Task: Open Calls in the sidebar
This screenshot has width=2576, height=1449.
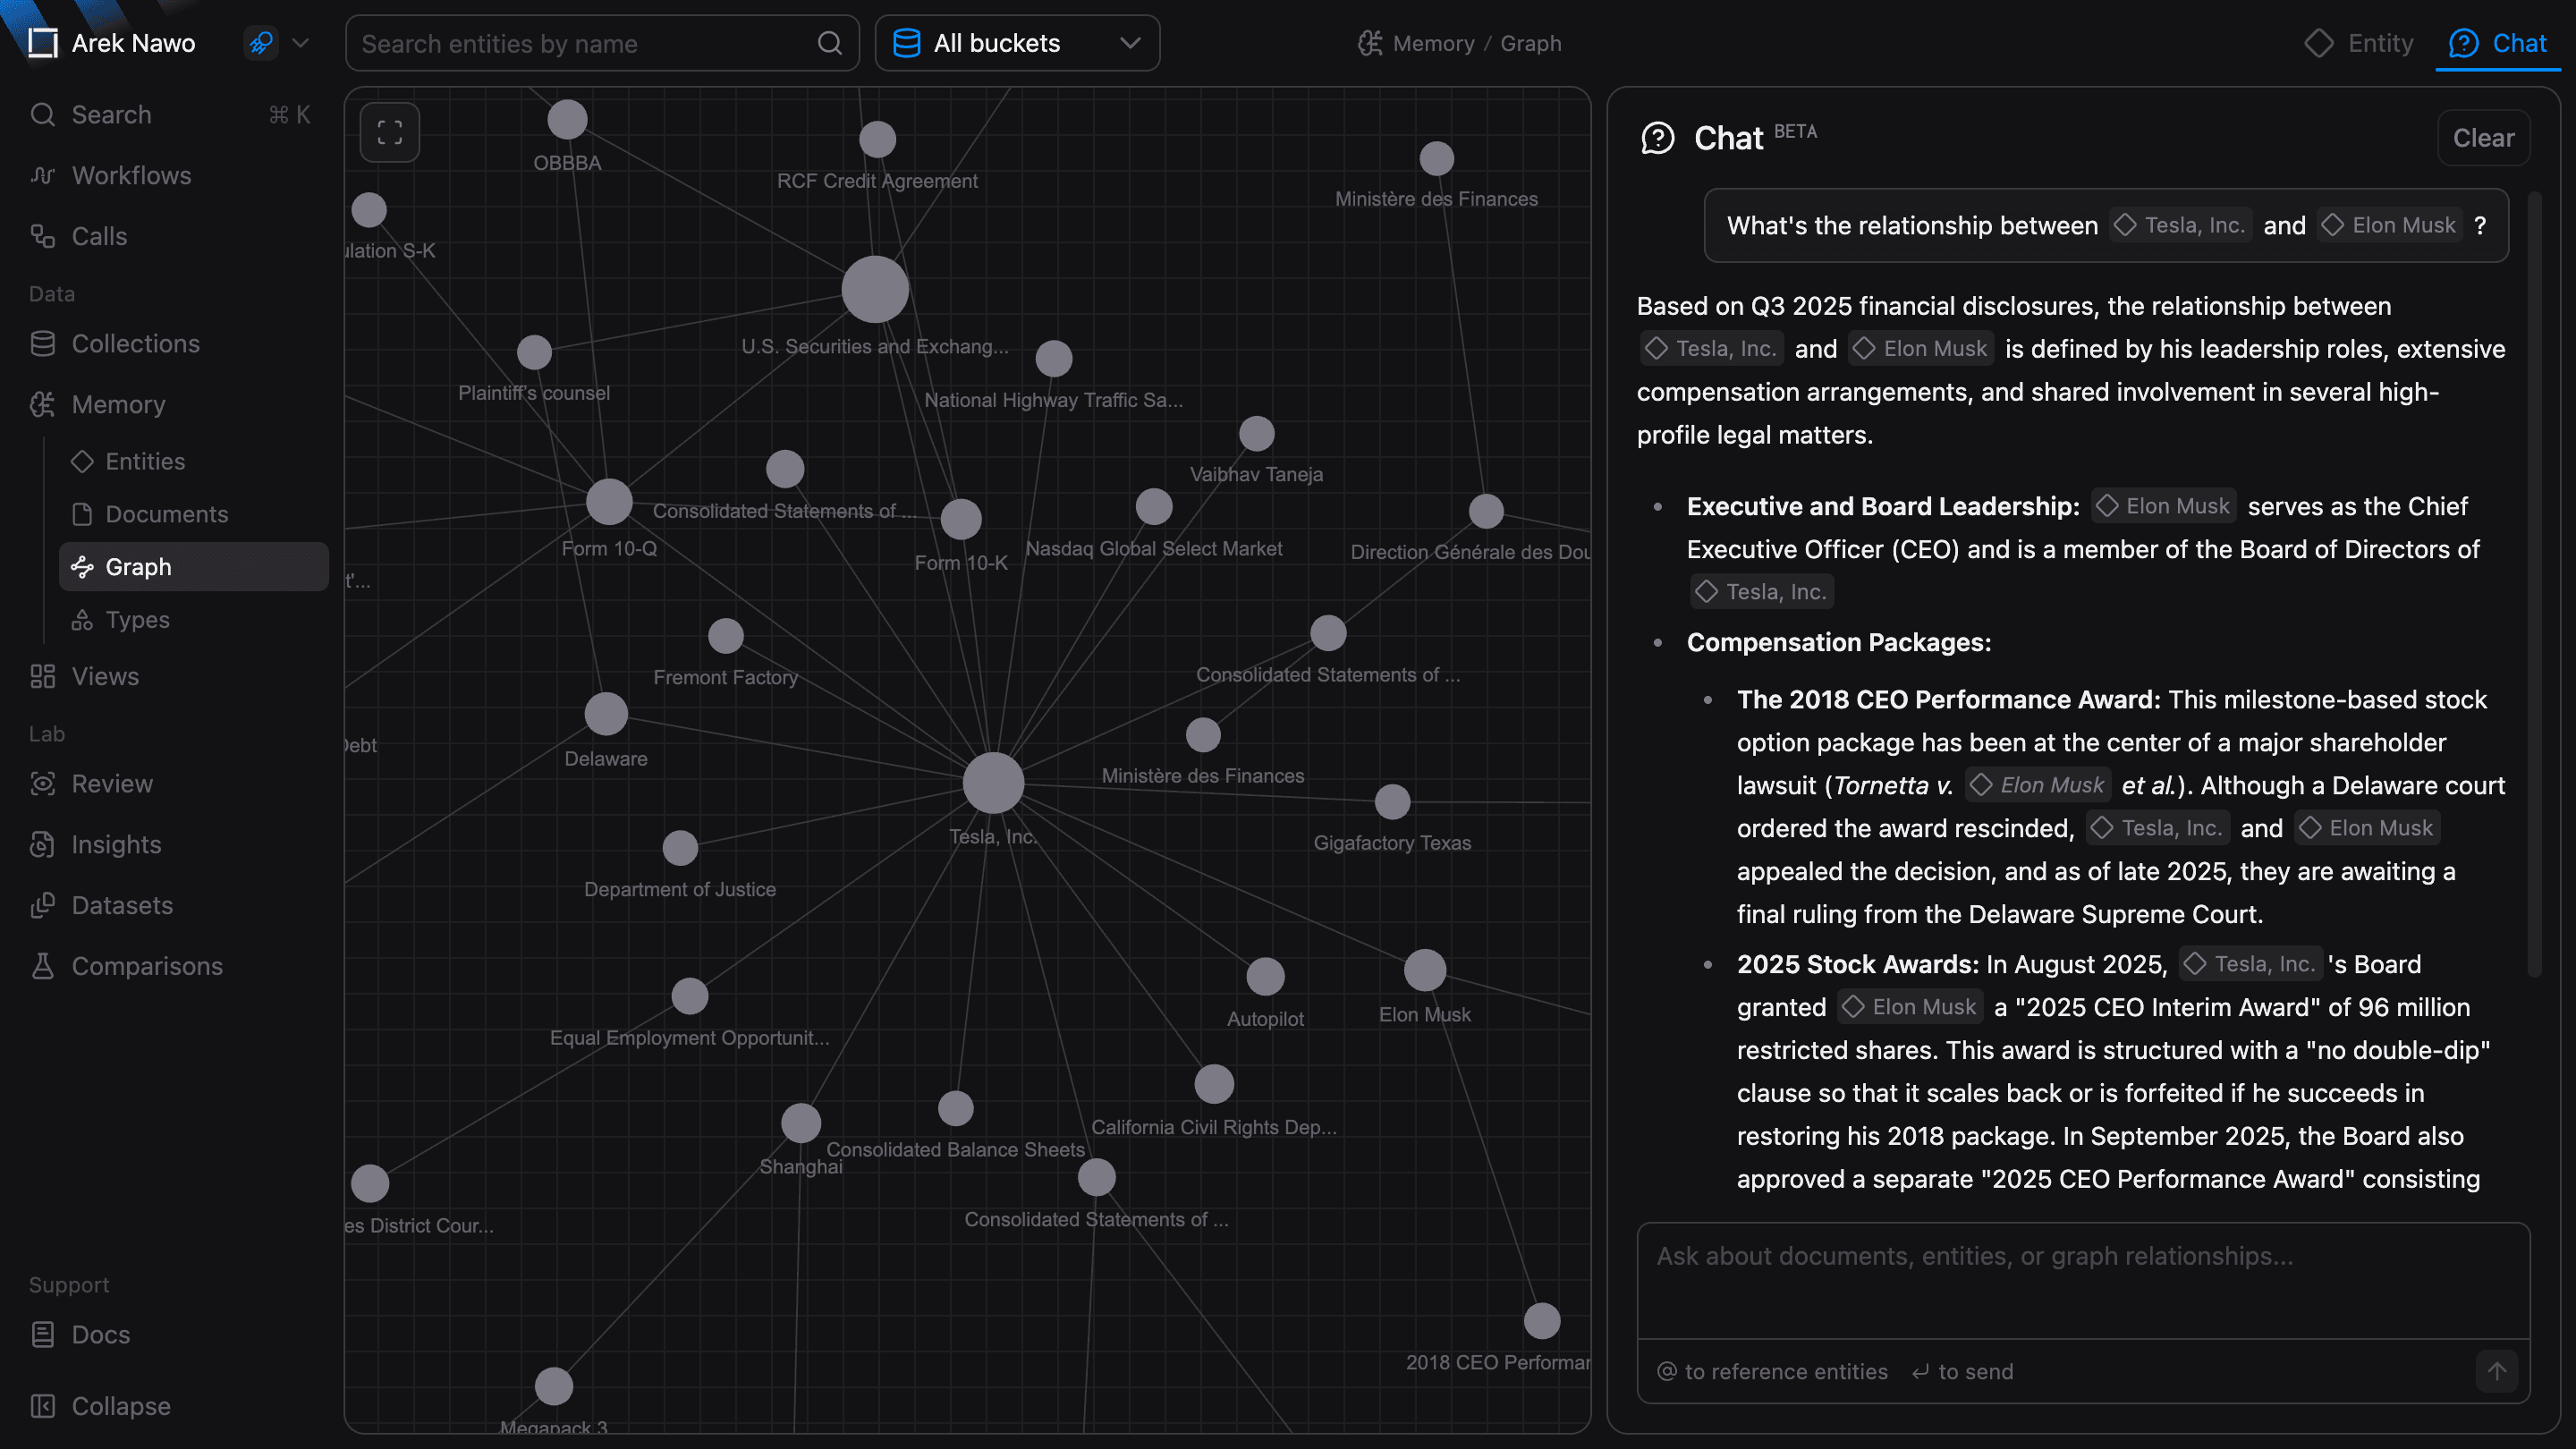Action: pos(170,237)
